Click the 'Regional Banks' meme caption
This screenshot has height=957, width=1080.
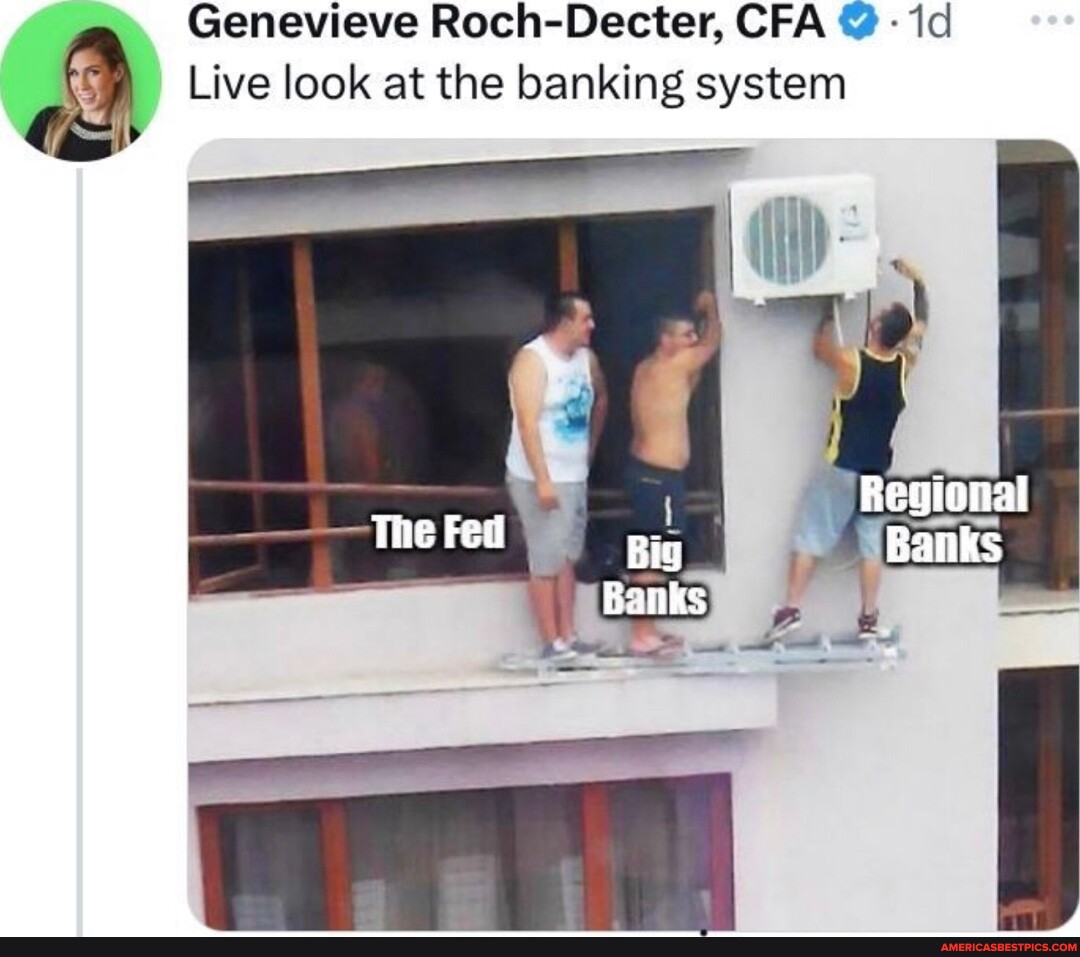[x=943, y=519]
